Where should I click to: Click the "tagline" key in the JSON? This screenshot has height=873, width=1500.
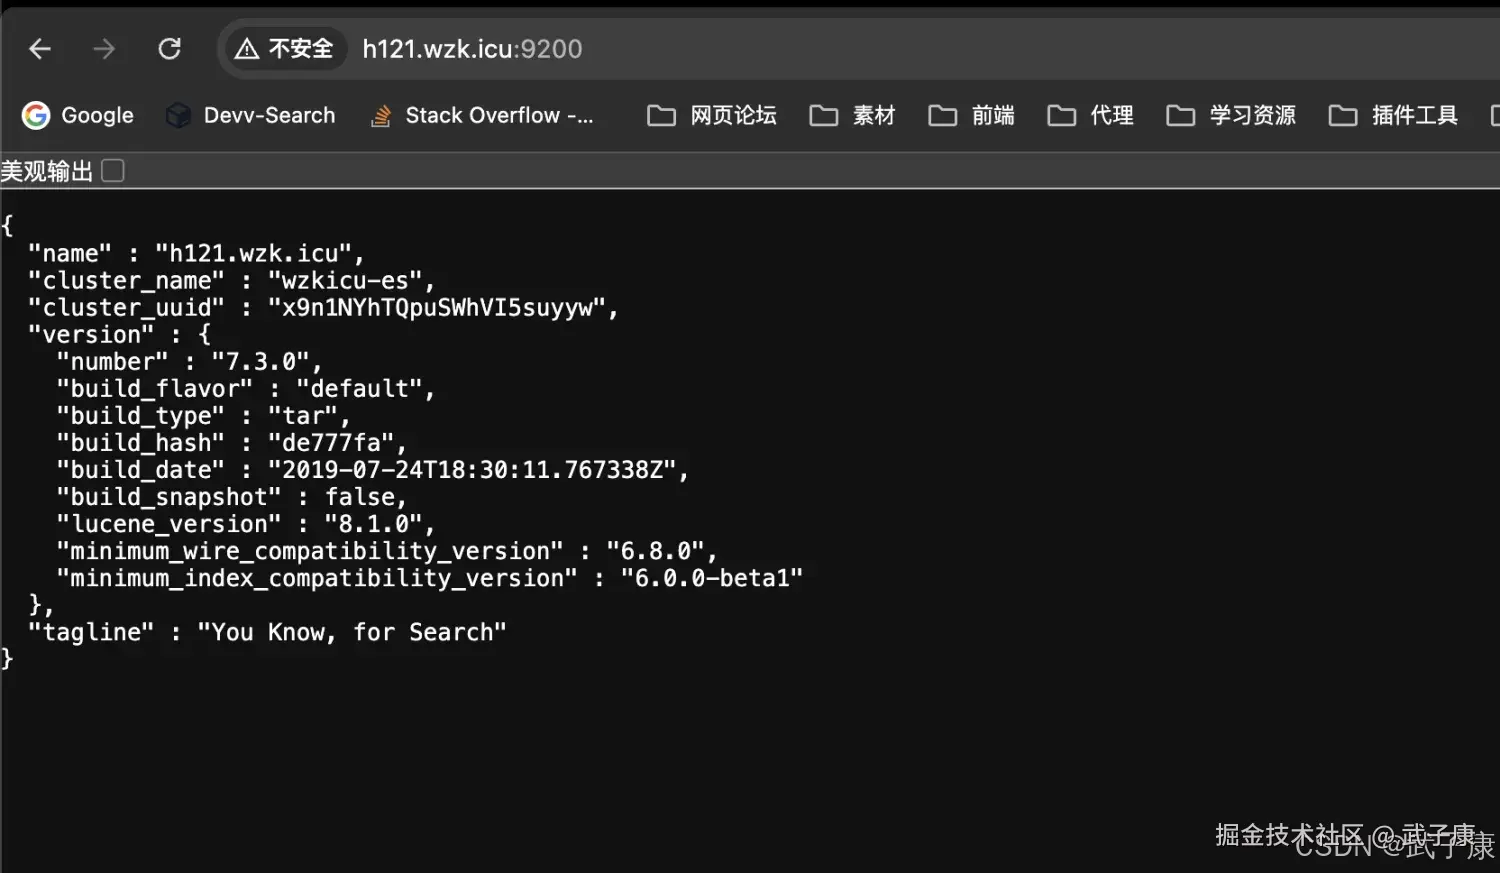91,632
